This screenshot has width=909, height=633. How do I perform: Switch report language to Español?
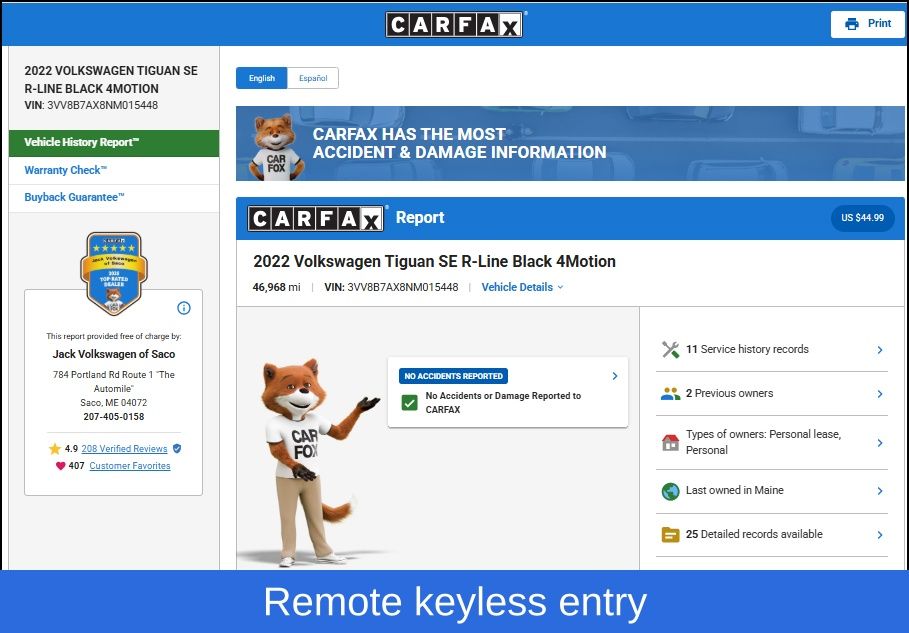click(x=313, y=78)
